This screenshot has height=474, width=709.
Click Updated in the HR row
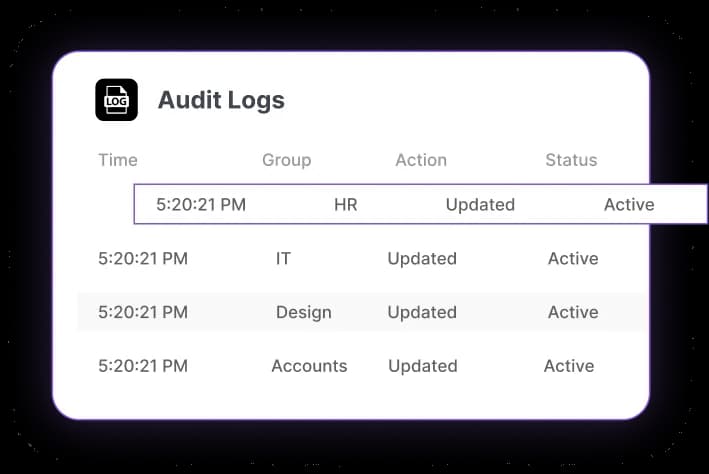tap(480, 205)
